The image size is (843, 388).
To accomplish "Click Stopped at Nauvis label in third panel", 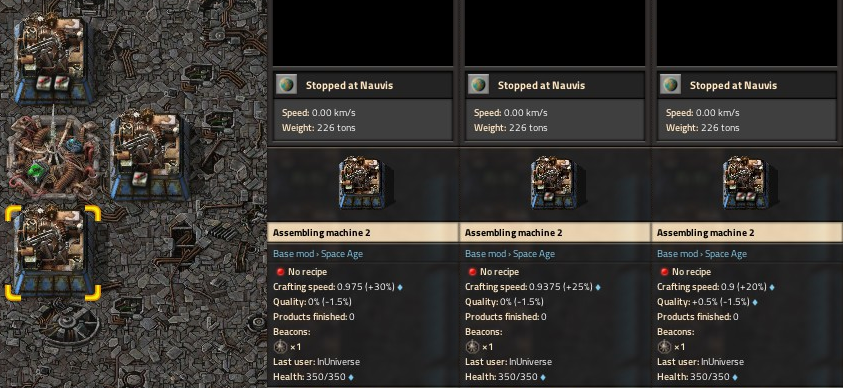I will click(732, 85).
